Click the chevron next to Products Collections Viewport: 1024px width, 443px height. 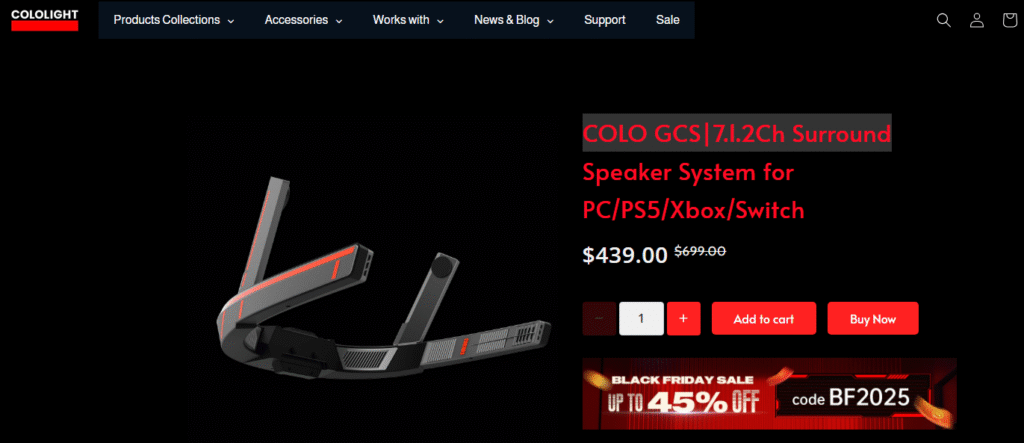pos(231,21)
